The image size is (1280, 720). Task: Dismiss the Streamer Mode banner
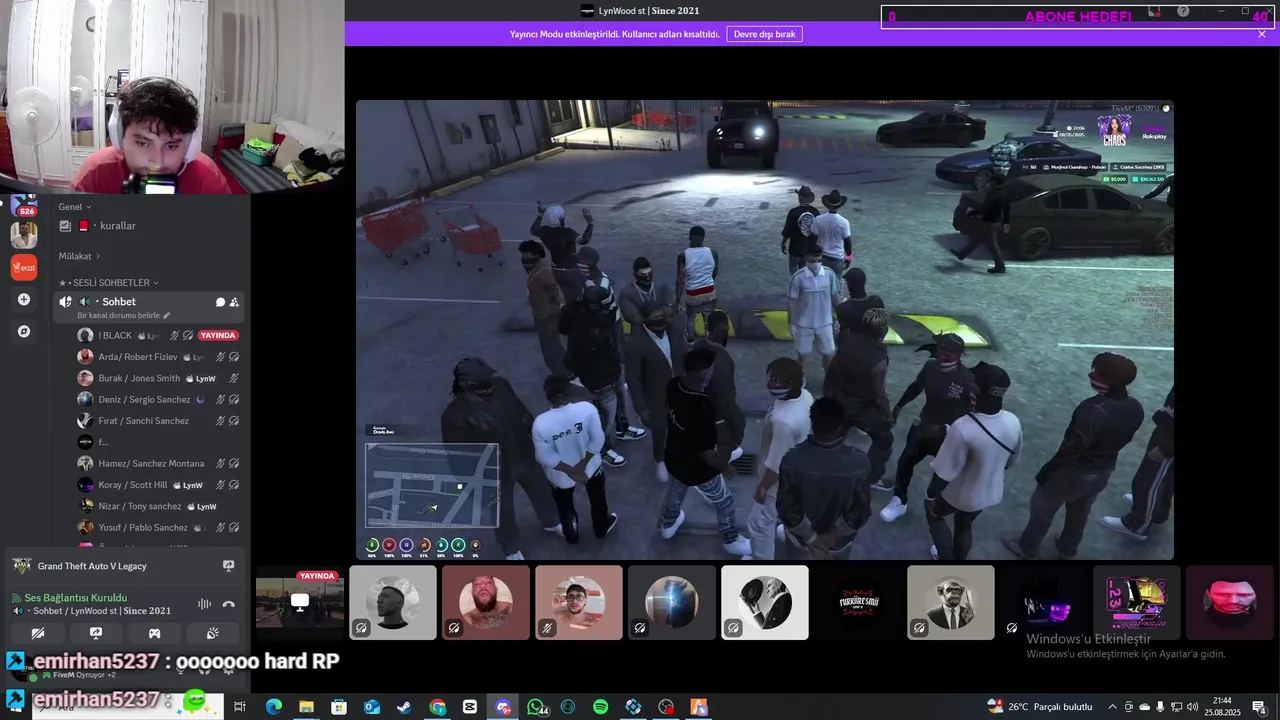tap(1262, 34)
